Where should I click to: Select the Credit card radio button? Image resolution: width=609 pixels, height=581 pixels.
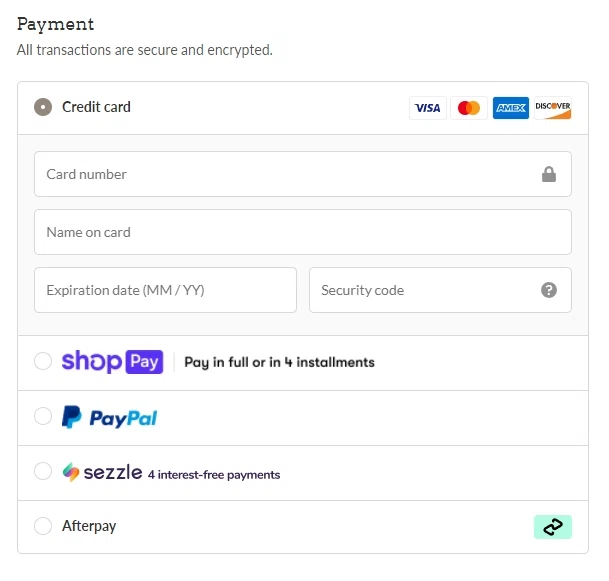coord(43,107)
